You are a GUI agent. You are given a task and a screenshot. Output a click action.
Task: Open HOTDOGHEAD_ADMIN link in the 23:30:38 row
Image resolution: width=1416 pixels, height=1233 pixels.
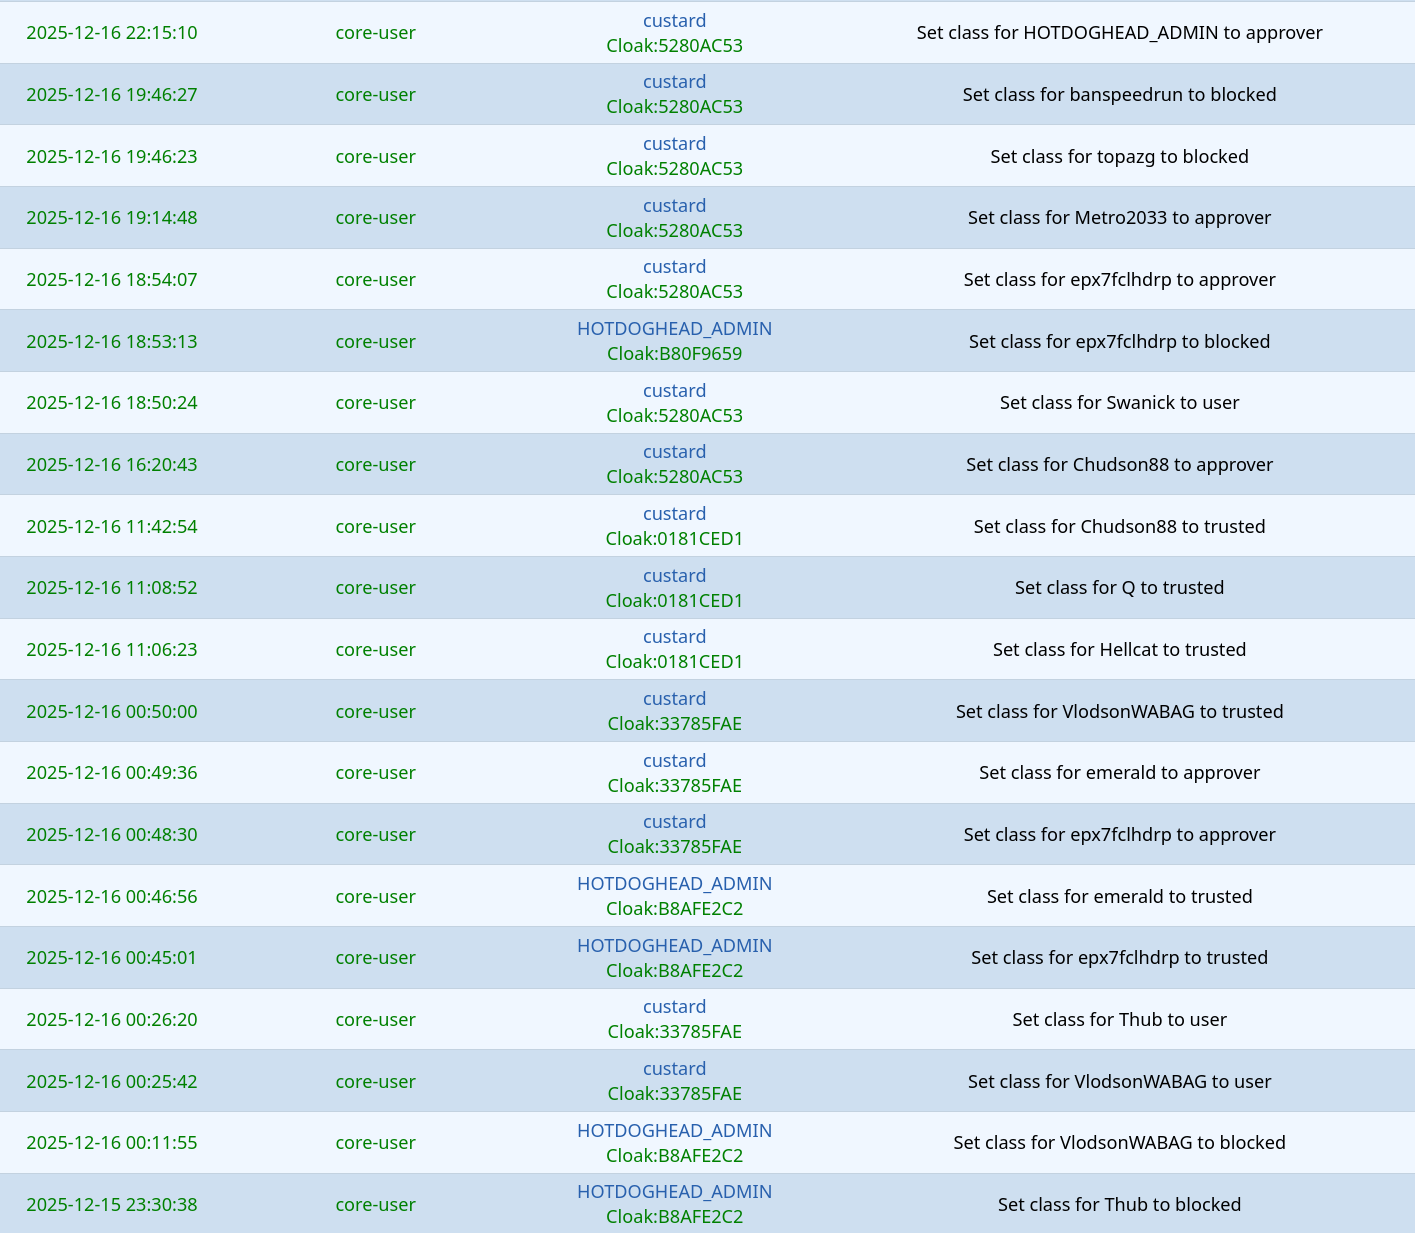pyautogui.click(x=674, y=1192)
